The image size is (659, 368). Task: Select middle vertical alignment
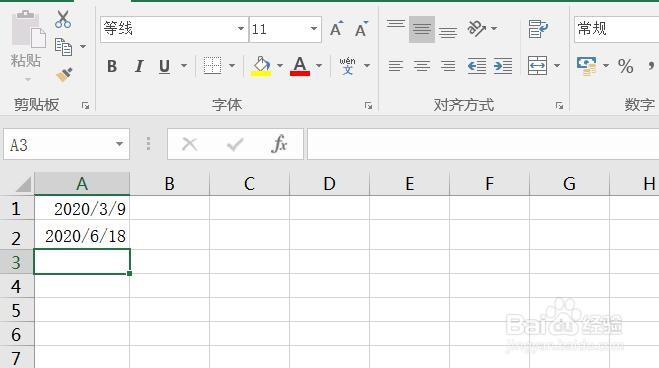click(422, 29)
